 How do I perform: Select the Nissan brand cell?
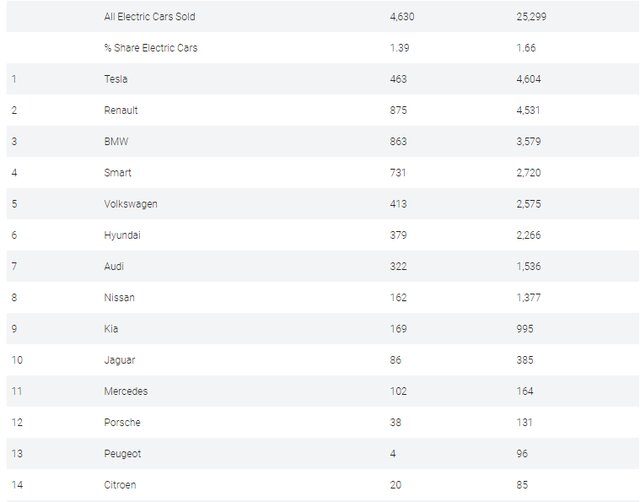[x=119, y=297]
